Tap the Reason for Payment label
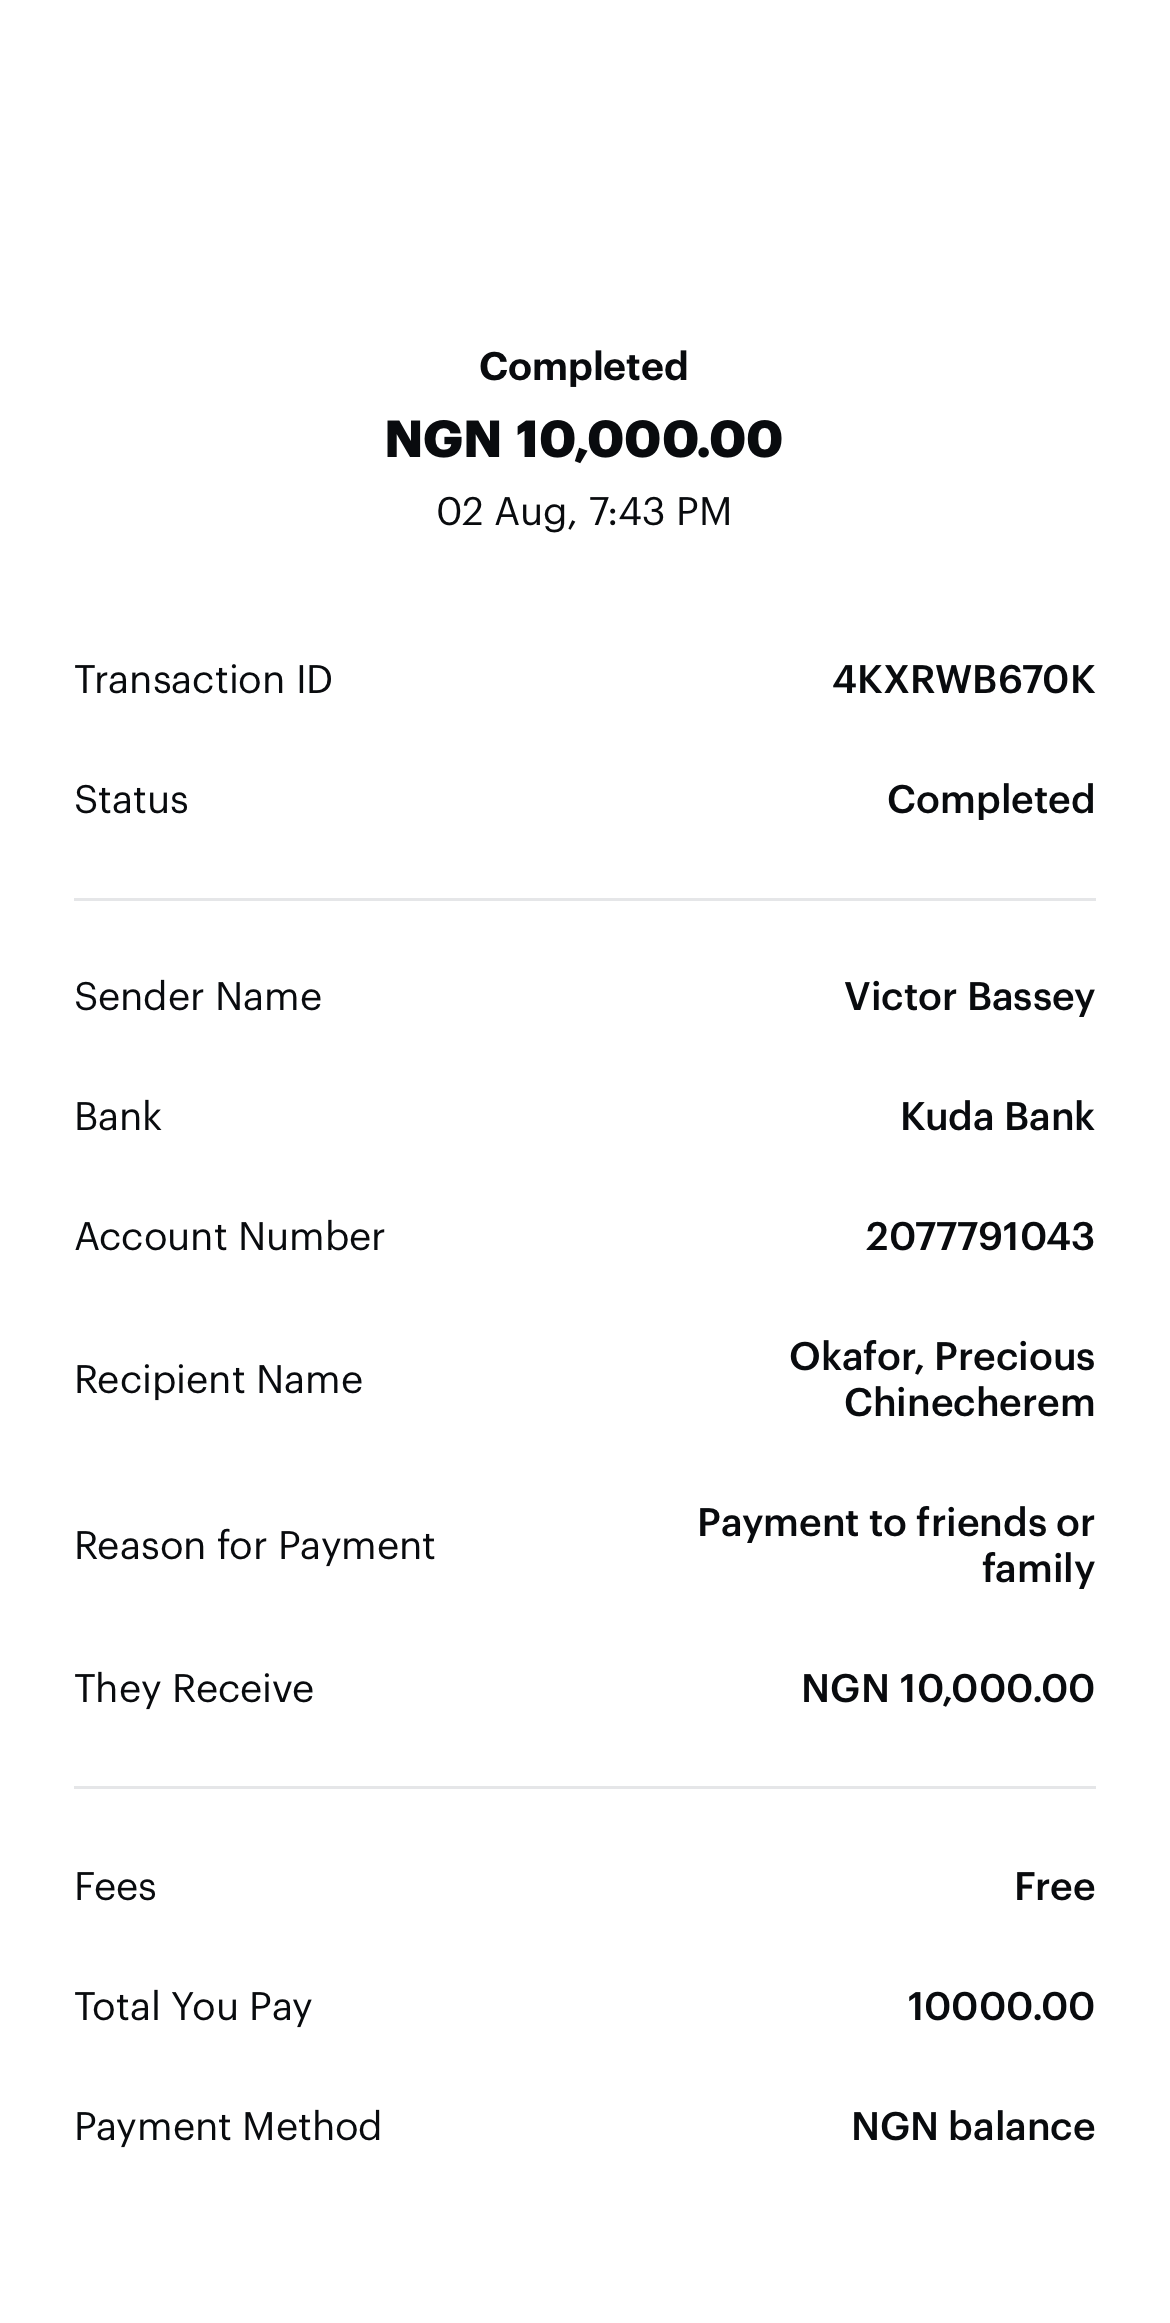 [254, 1546]
